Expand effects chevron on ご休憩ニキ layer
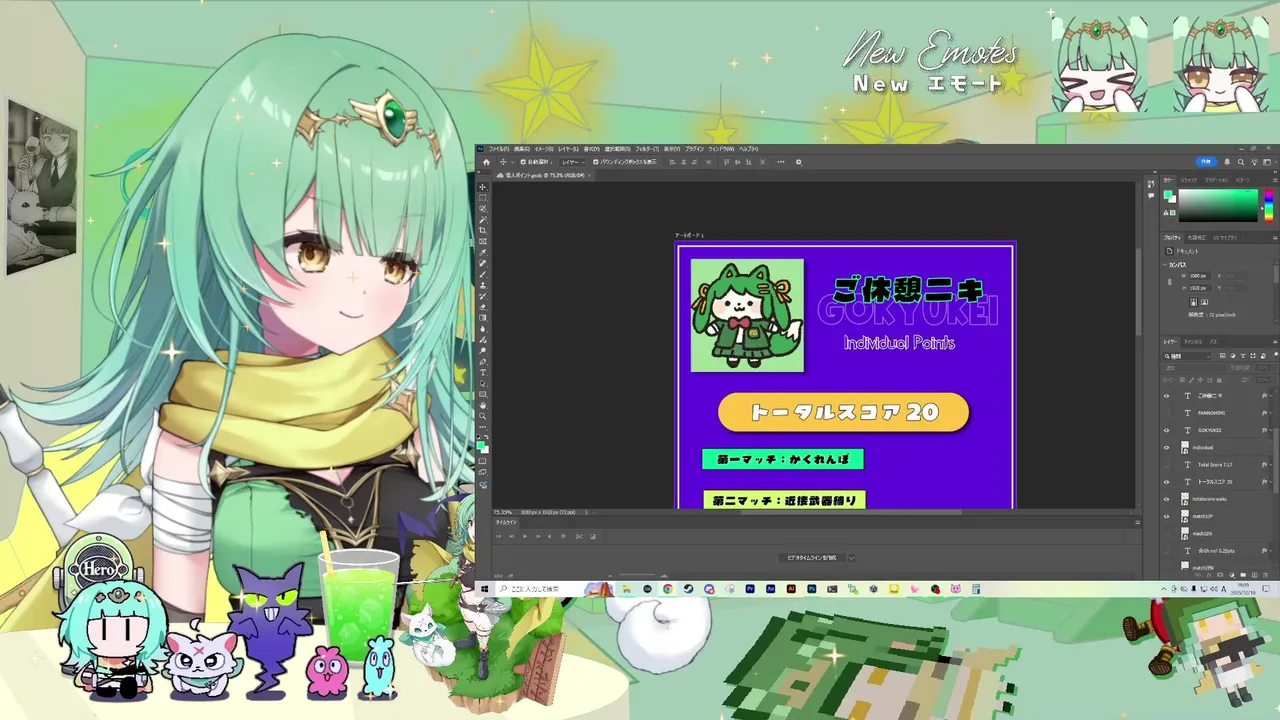 [x=1271, y=395]
